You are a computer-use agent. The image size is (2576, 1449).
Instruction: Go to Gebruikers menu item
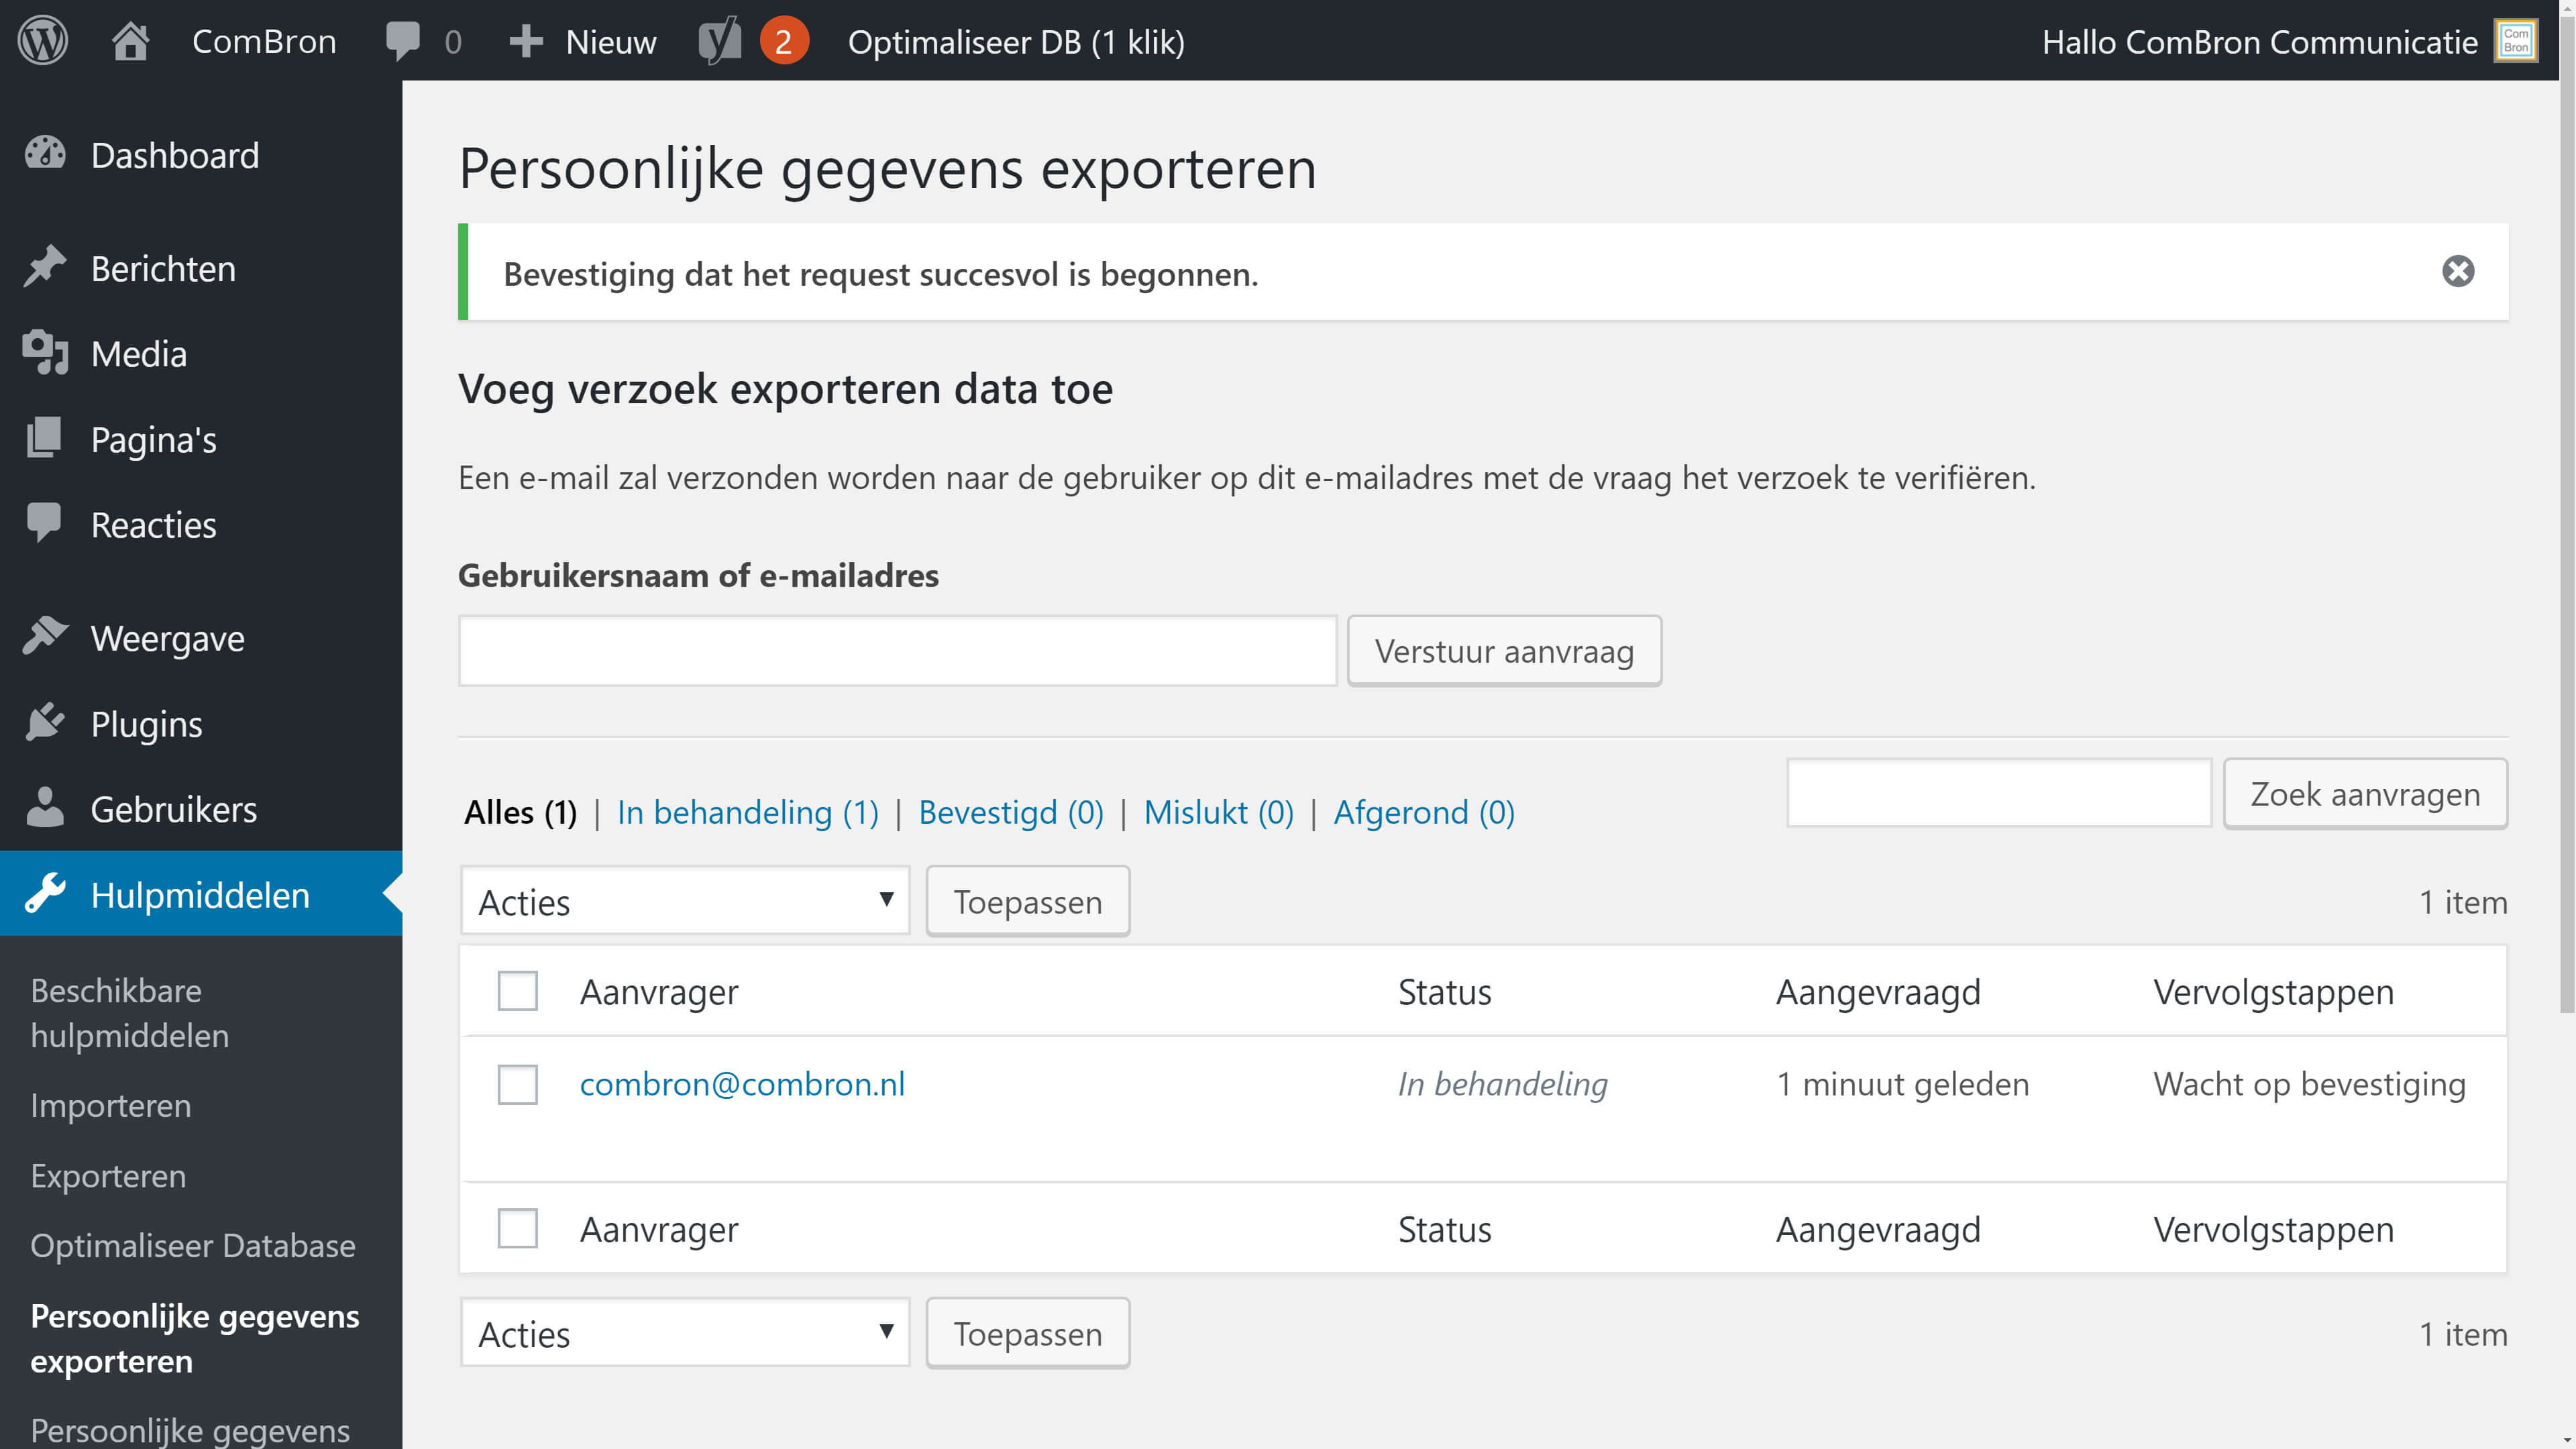173,809
